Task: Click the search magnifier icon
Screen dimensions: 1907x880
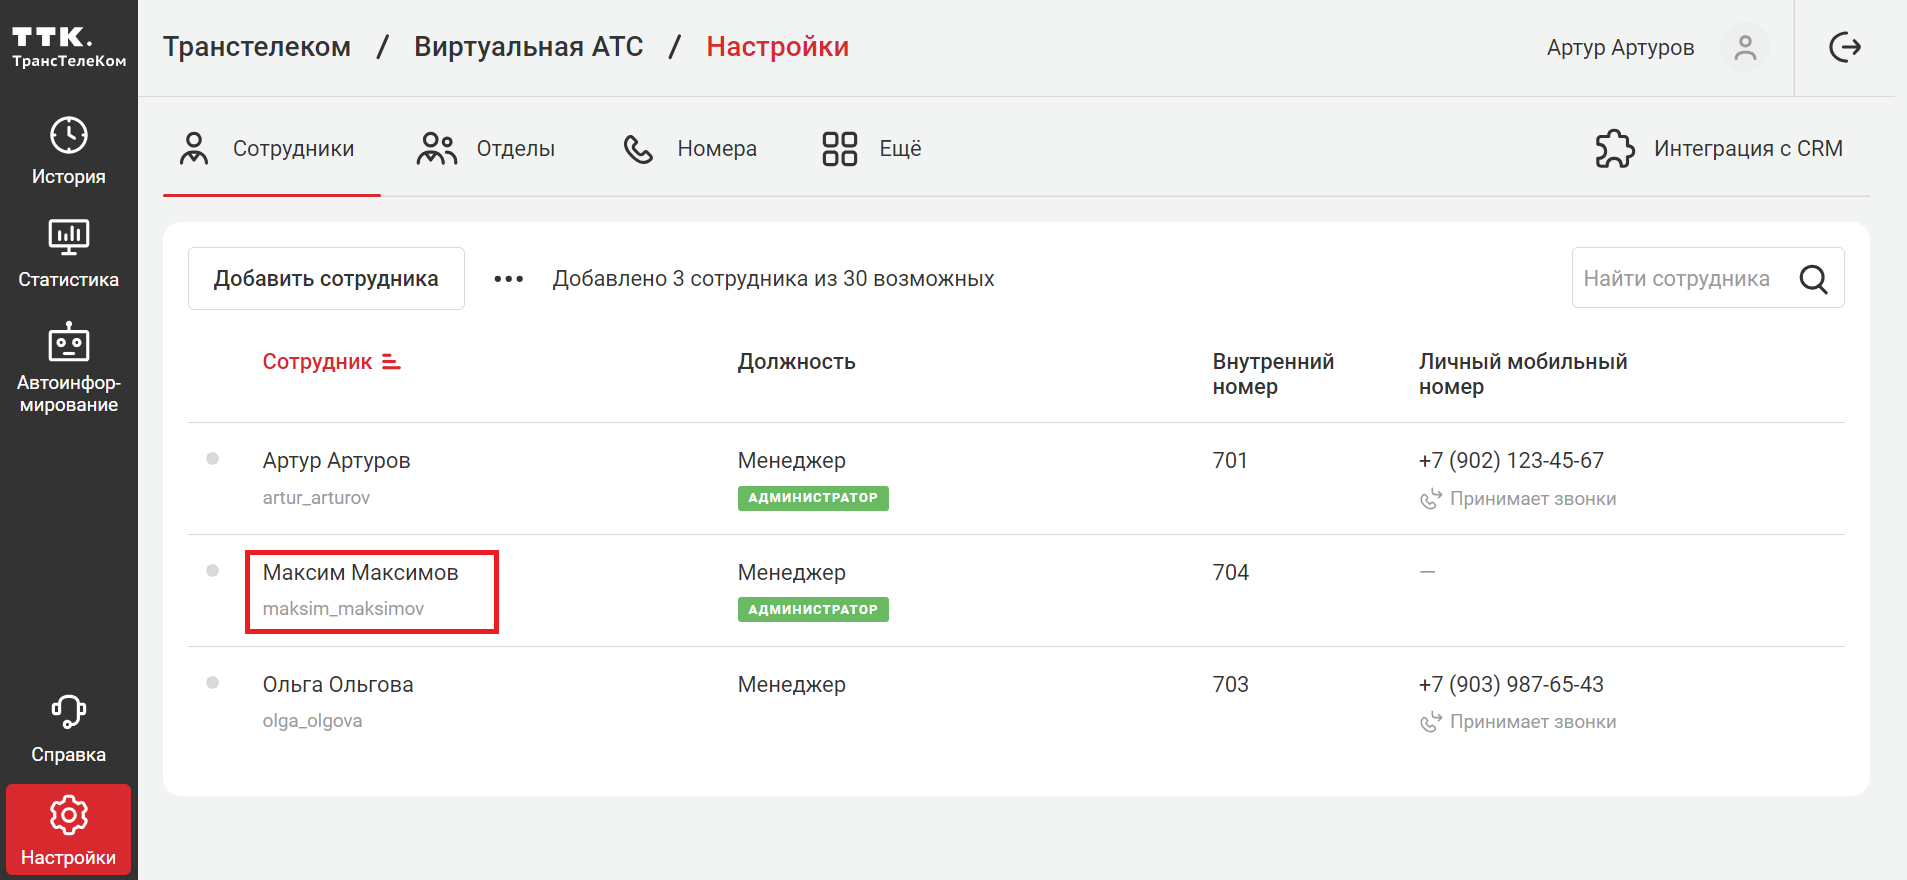Action: point(1813,279)
